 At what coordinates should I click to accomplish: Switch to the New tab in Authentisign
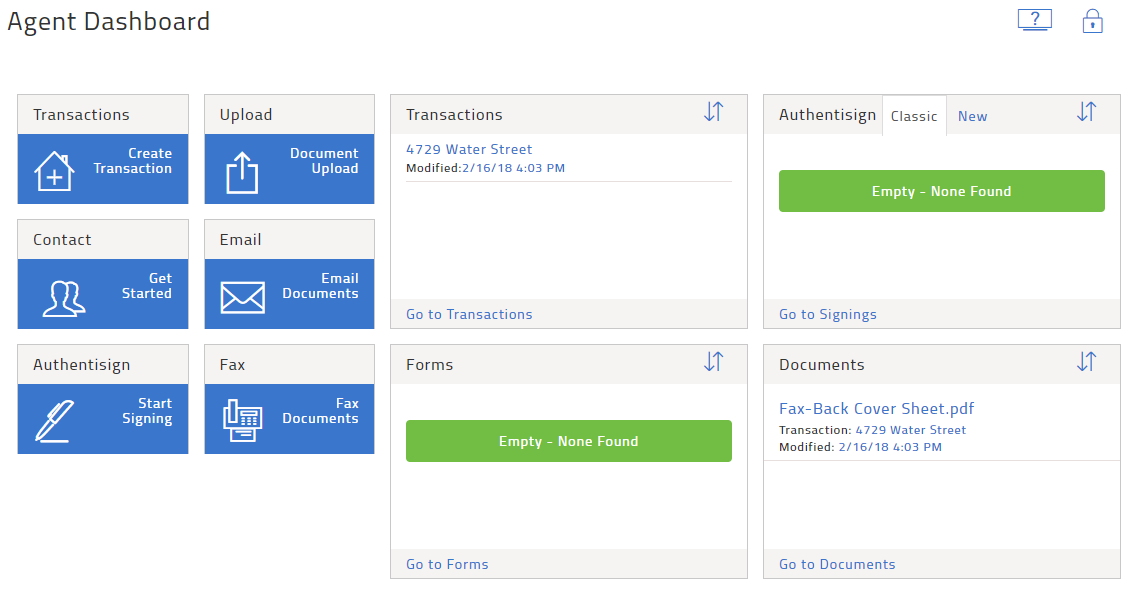[972, 115]
